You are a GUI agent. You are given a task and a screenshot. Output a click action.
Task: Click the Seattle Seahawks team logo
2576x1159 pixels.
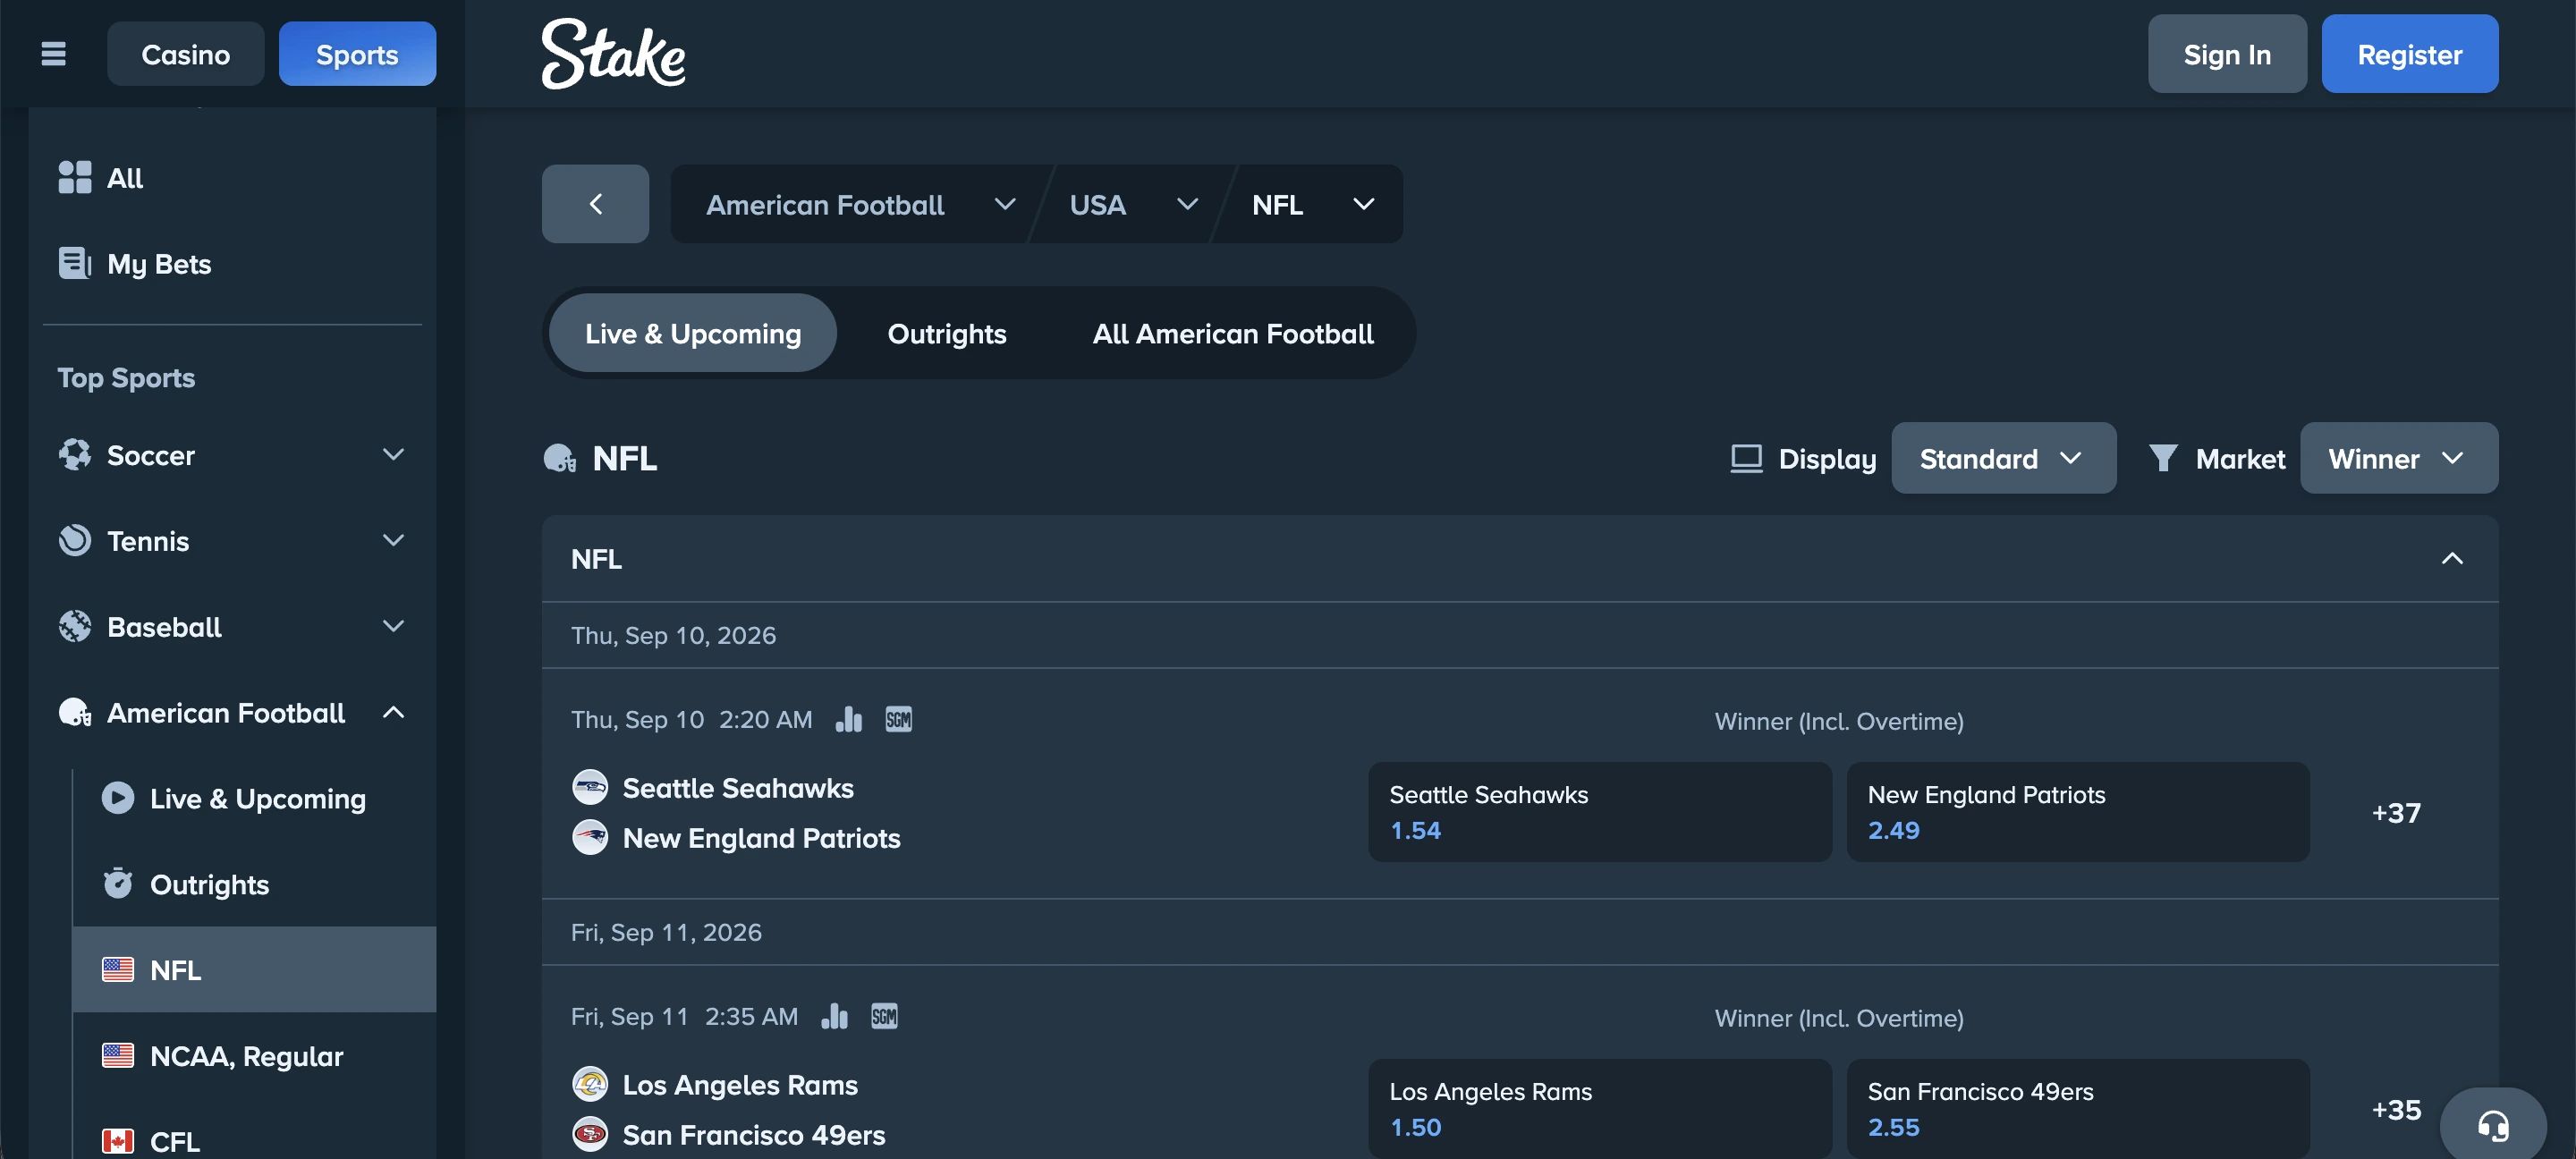pyautogui.click(x=590, y=787)
